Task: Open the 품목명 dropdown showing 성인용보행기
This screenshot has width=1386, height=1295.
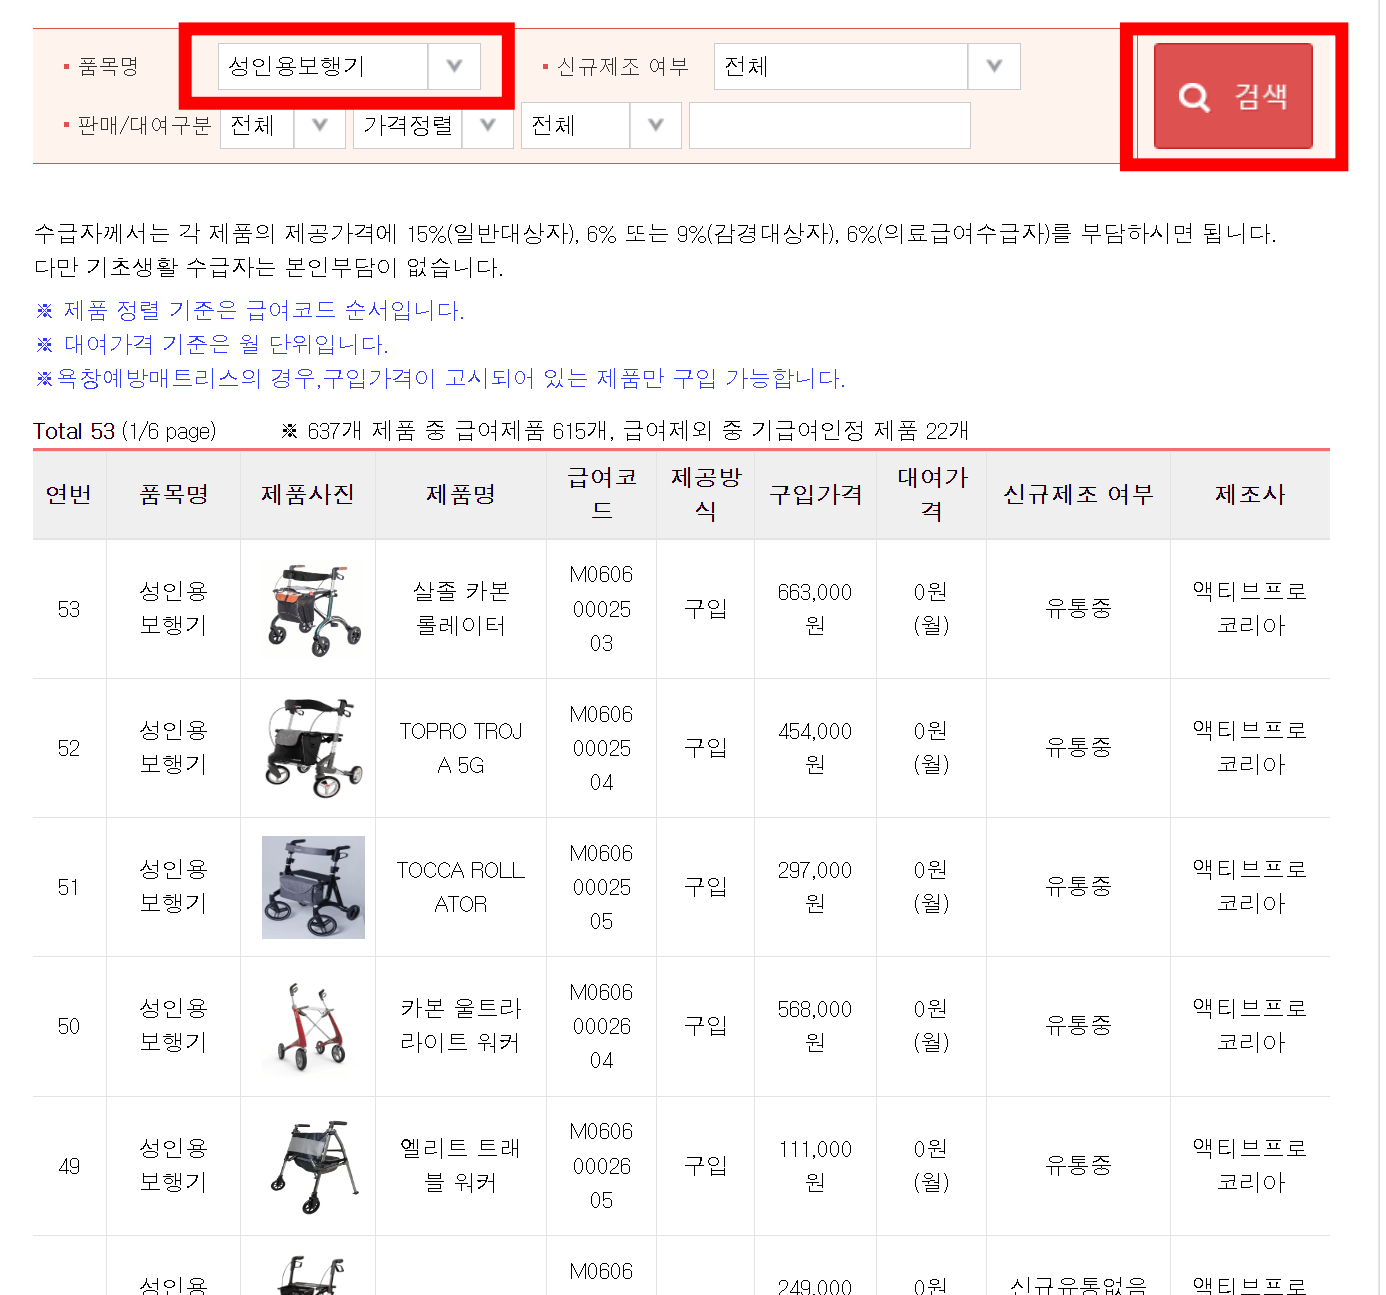Action: point(349,66)
